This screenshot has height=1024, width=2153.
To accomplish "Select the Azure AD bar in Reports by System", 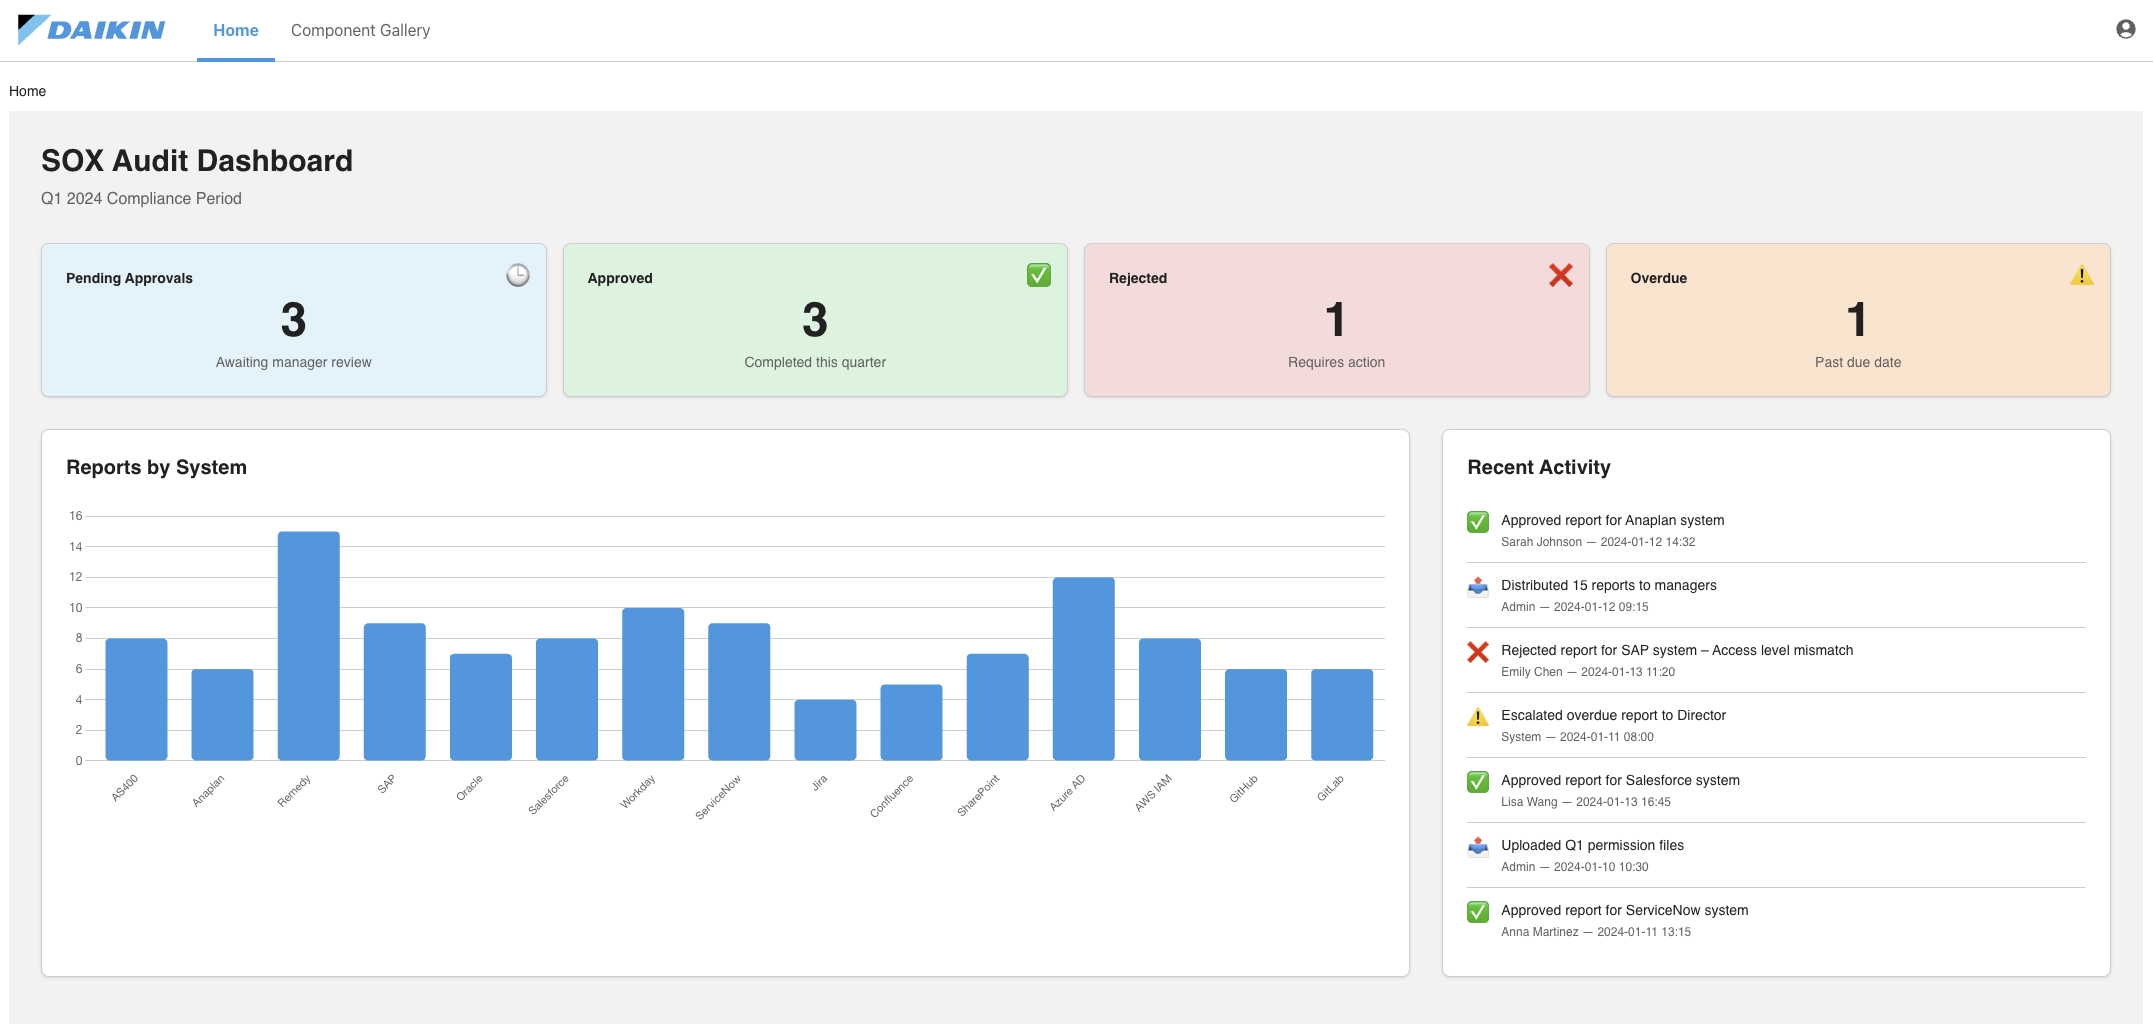I will [x=1083, y=665].
